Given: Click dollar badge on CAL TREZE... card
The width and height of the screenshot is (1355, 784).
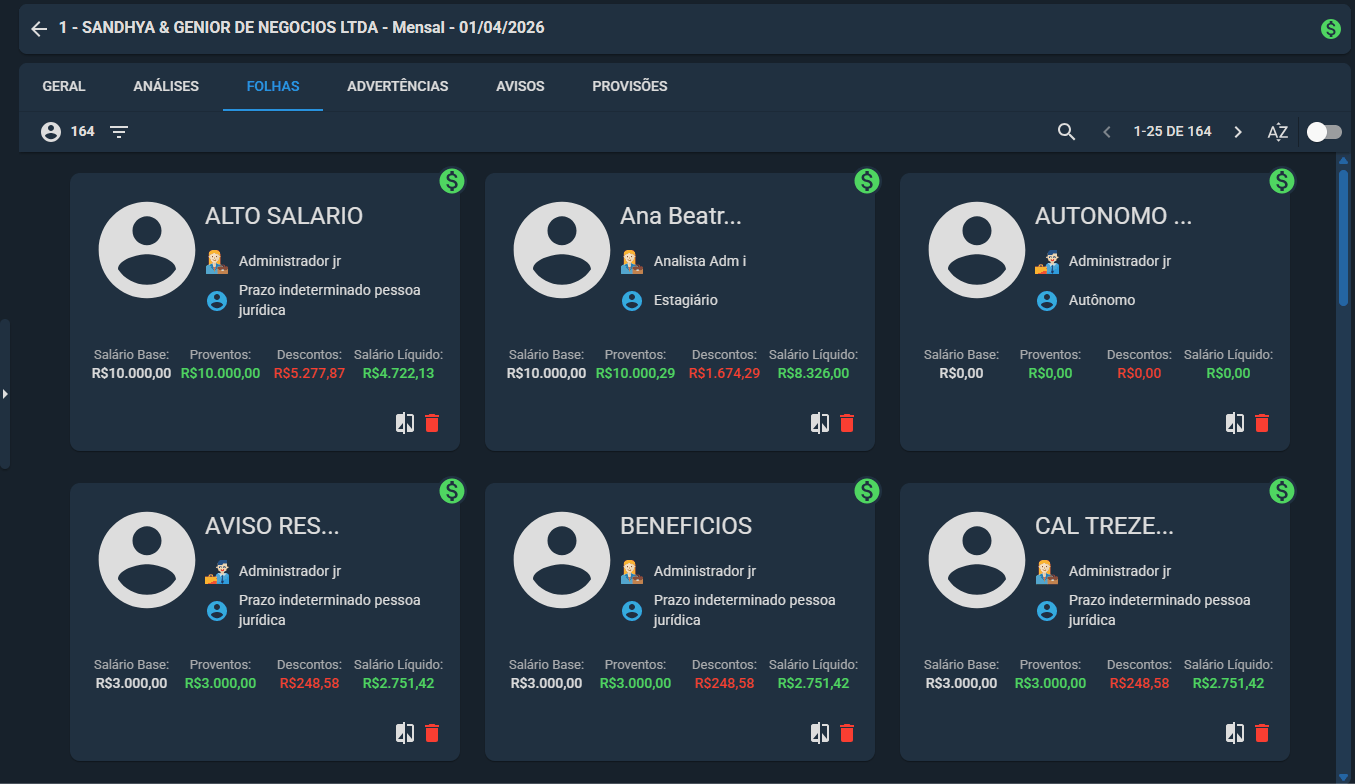Looking at the screenshot, I should tap(1282, 491).
